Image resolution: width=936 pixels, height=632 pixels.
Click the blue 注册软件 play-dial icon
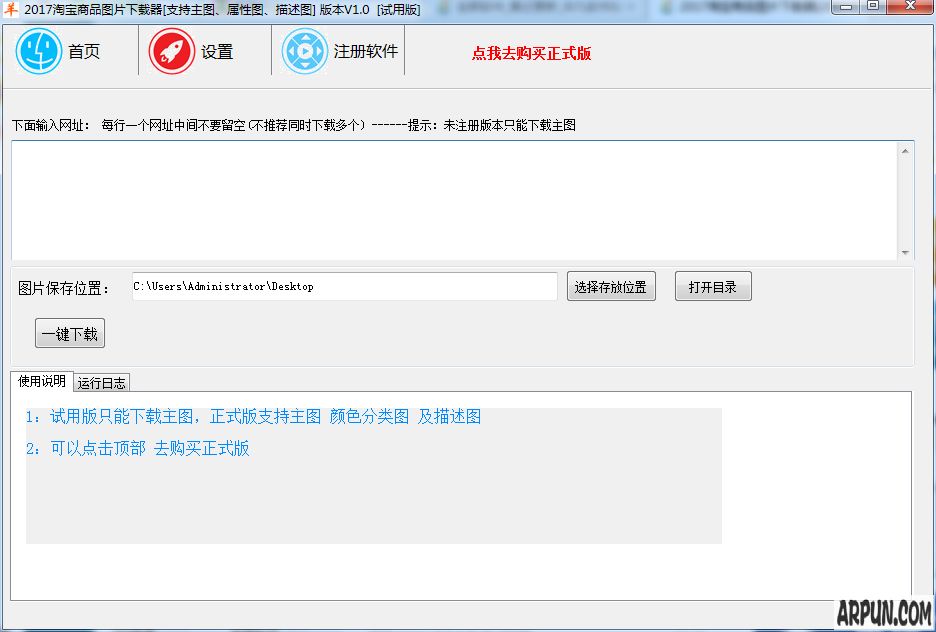[x=305, y=51]
